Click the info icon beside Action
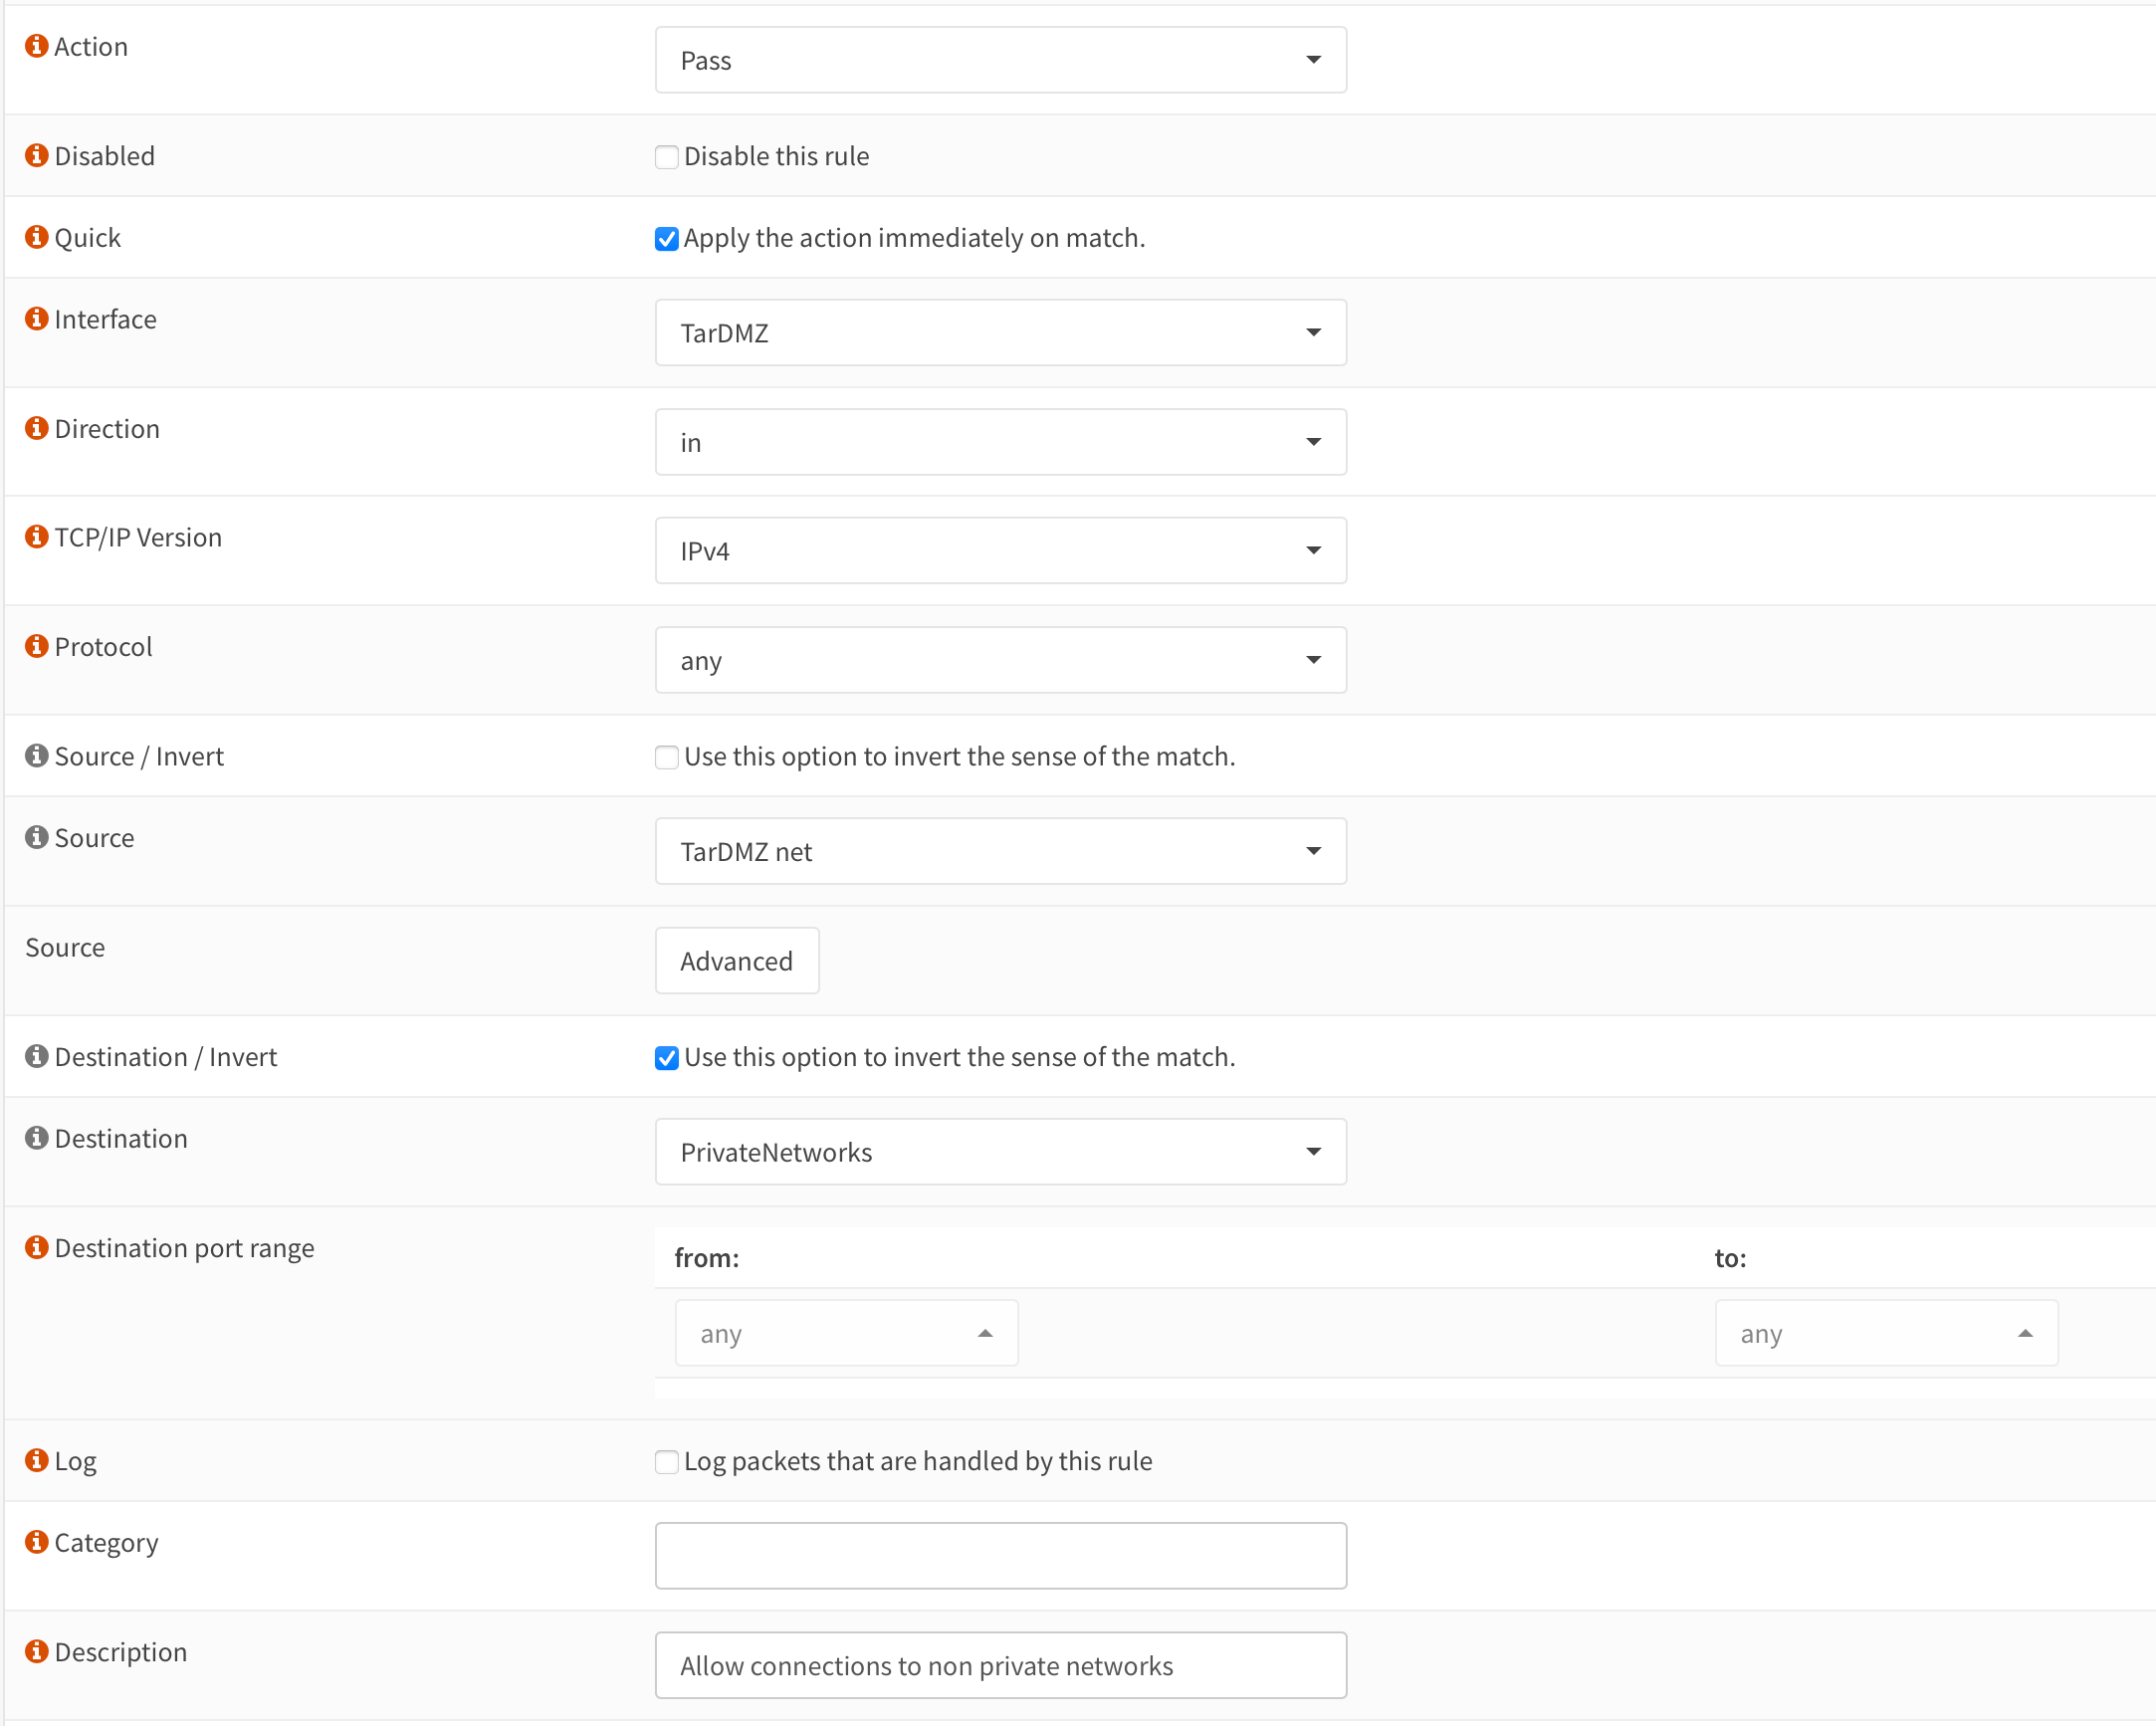The height and width of the screenshot is (1726, 2156). click(x=36, y=46)
